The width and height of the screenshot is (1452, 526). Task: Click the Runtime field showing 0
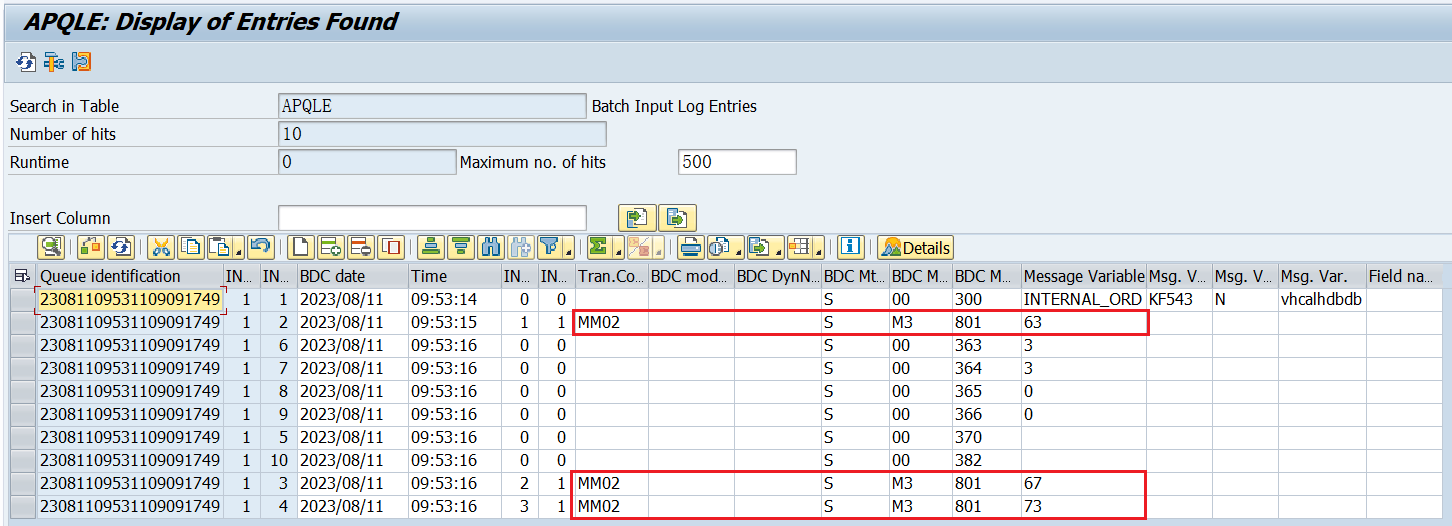tap(367, 162)
